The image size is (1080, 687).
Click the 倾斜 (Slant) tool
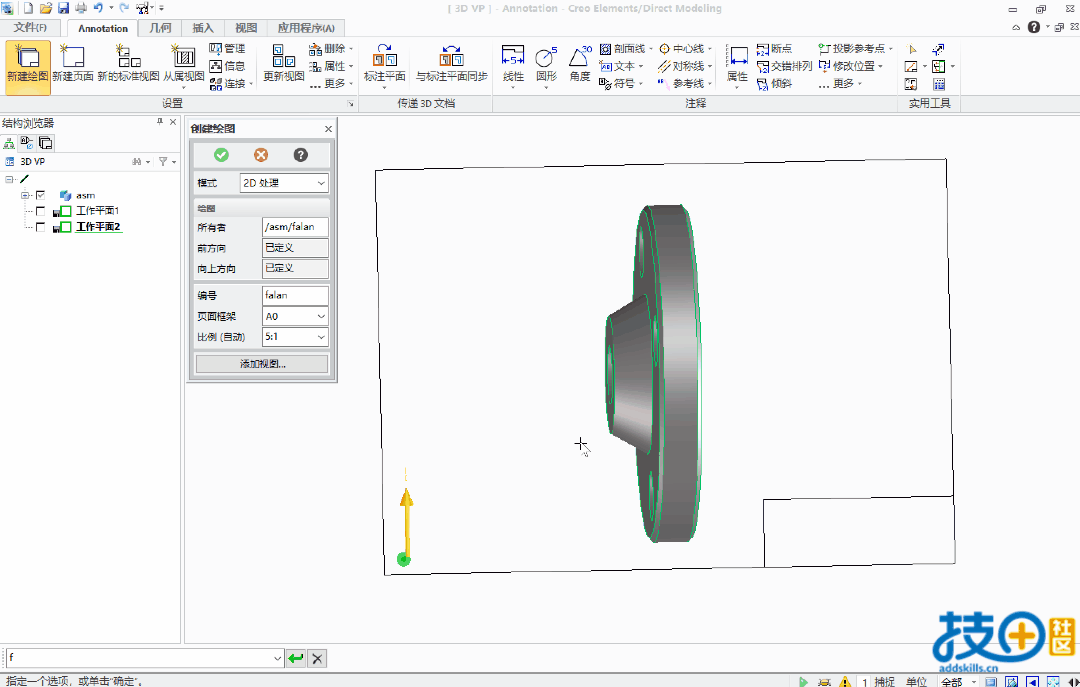coord(774,83)
